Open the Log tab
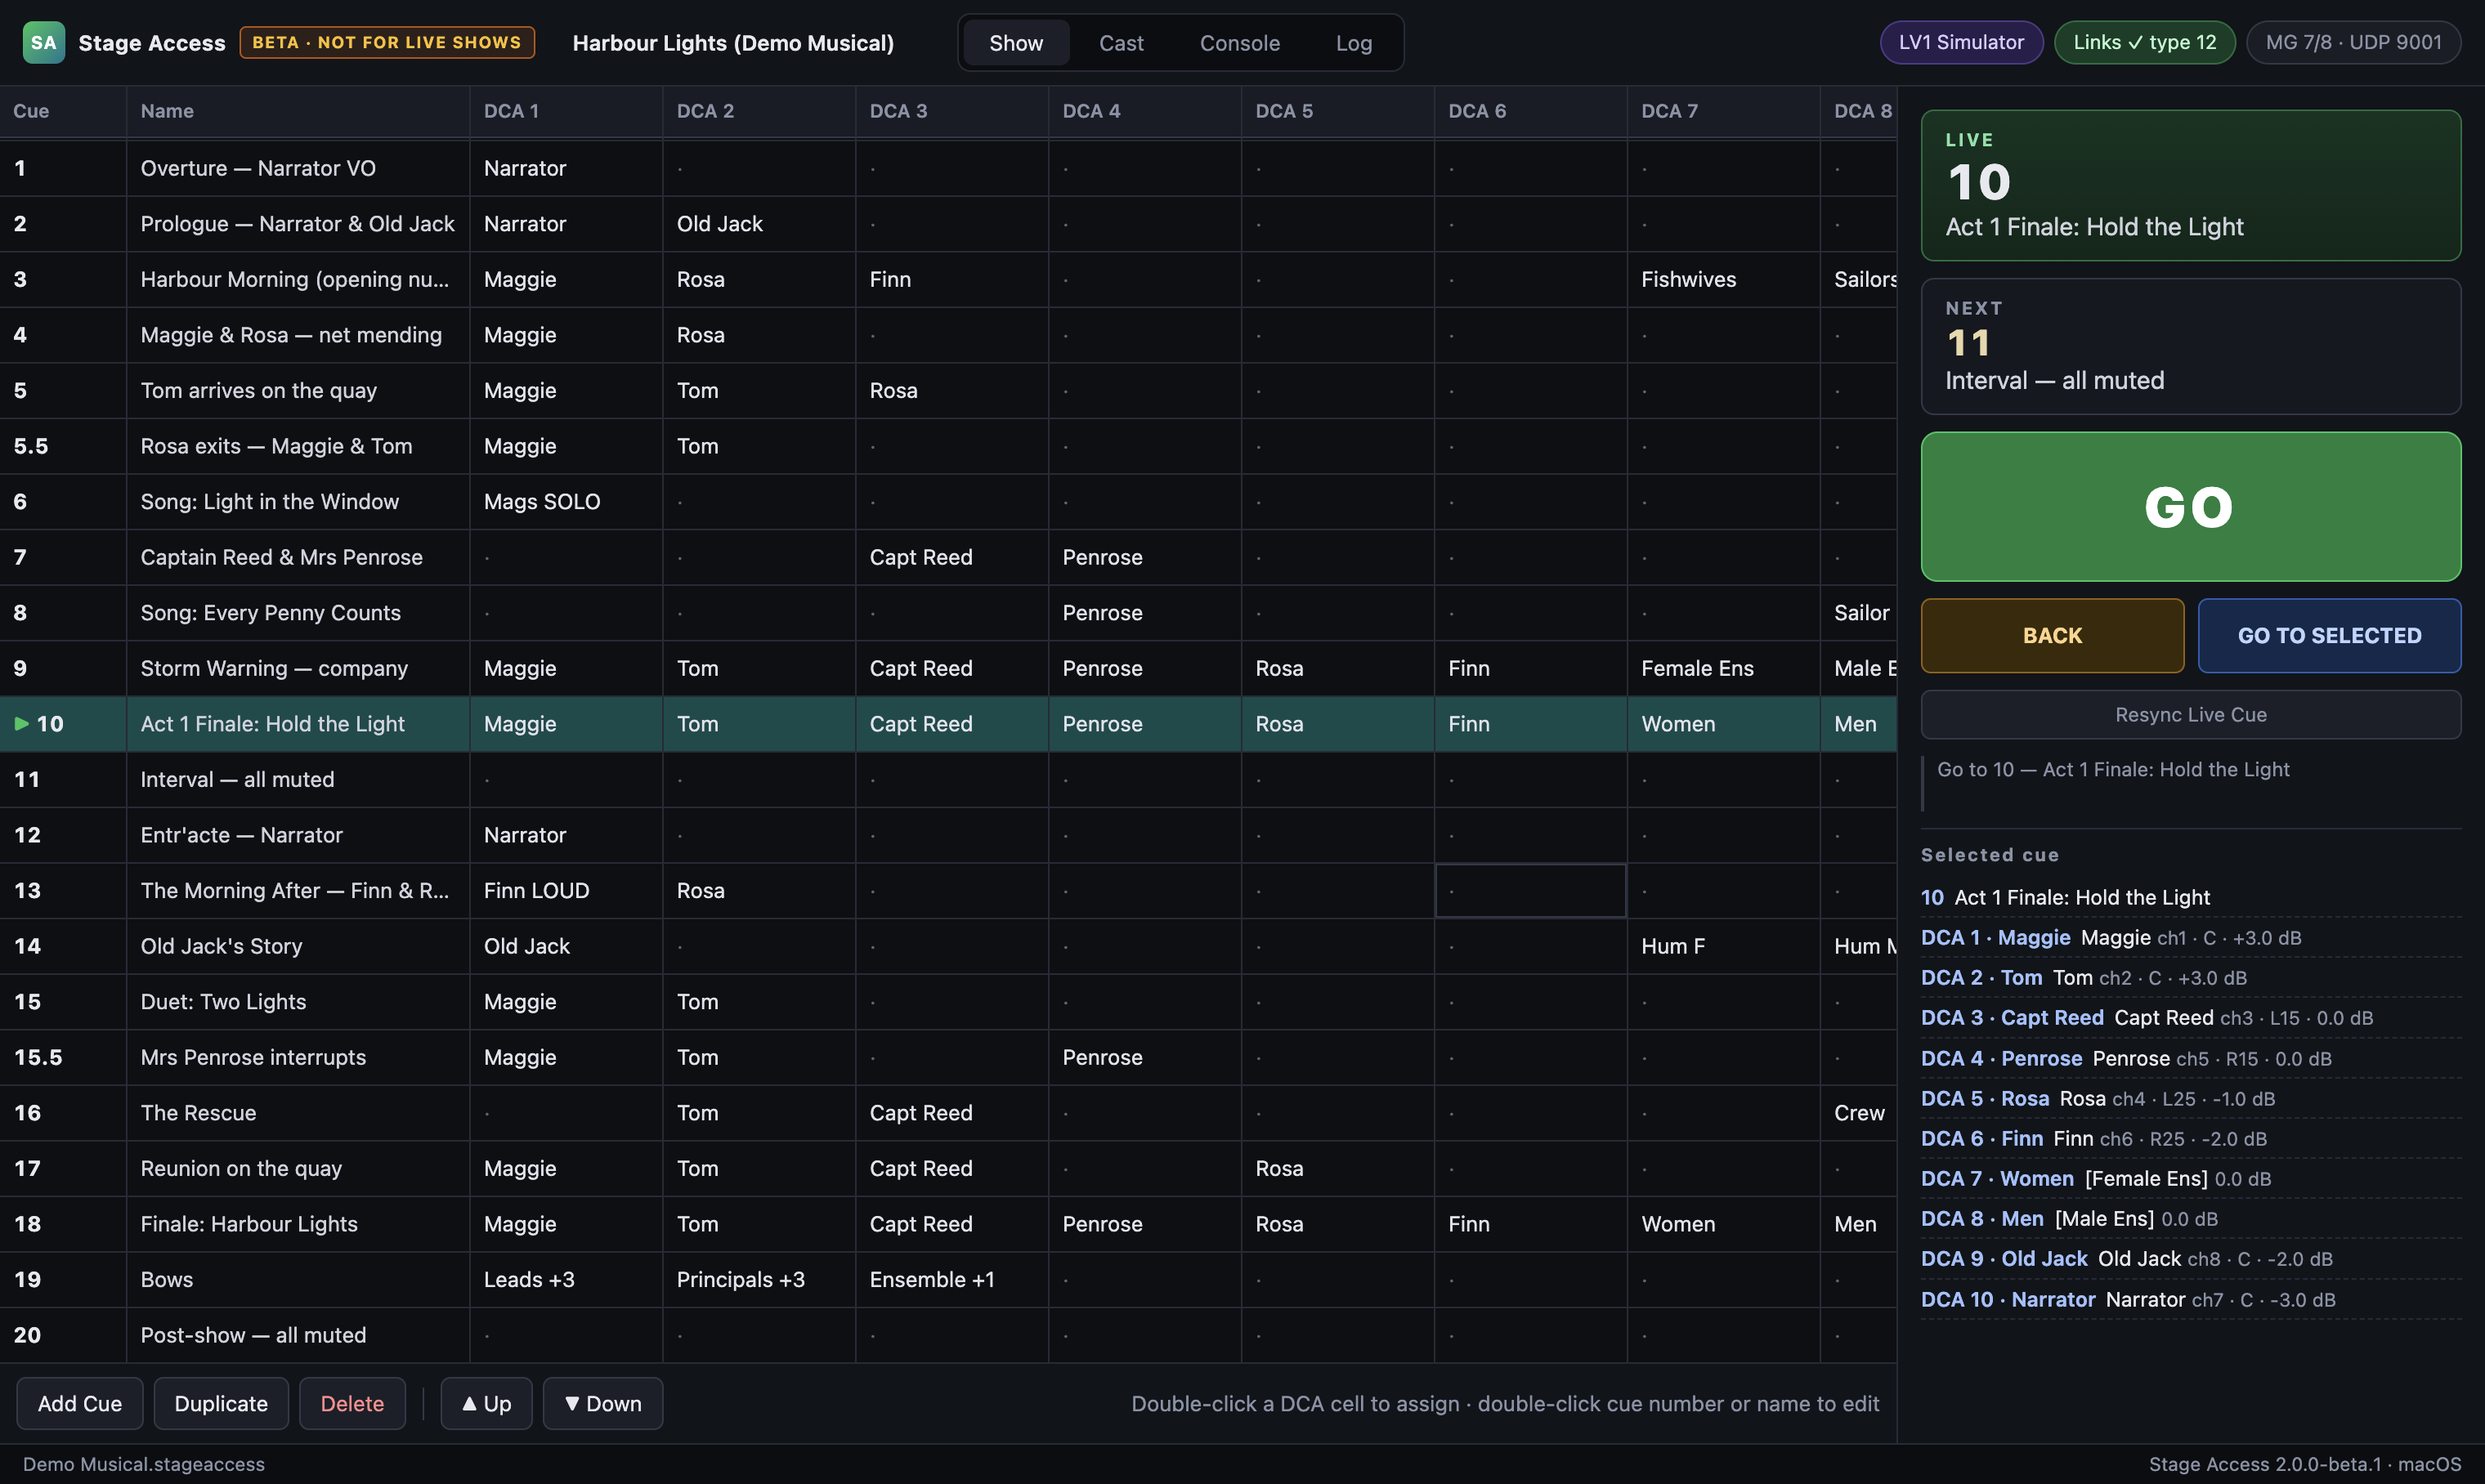Screen dimensions: 2485x1484 coord(1353,43)
